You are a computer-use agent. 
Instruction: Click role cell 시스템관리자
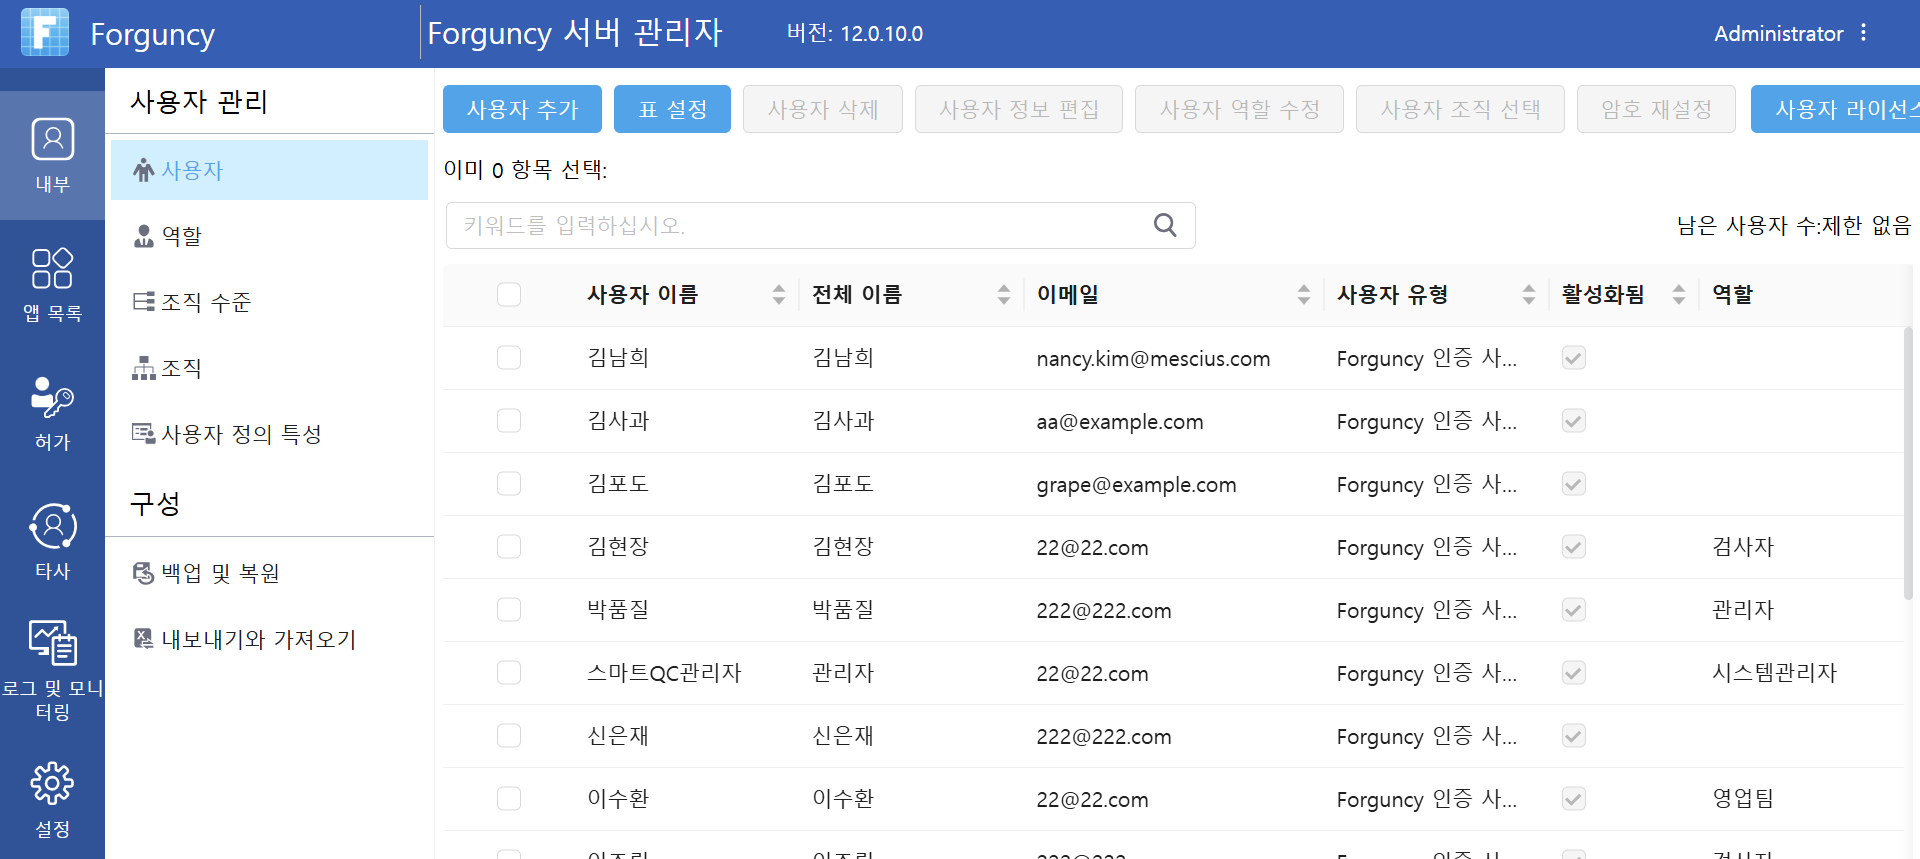pos(1774,673)
